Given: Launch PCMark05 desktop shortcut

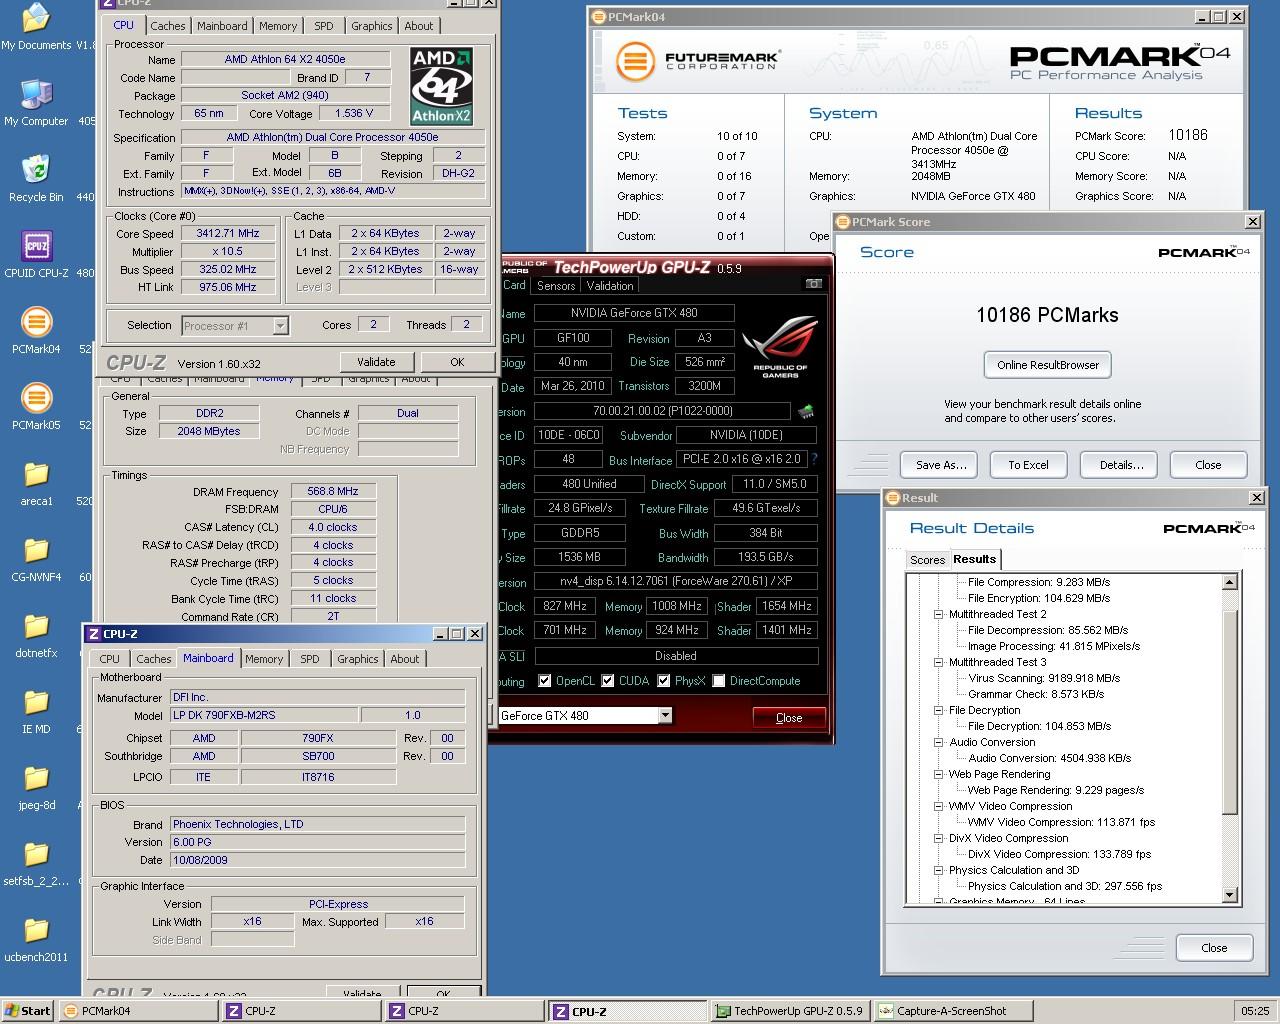Looking at the screenshot, I should [36, 407].
